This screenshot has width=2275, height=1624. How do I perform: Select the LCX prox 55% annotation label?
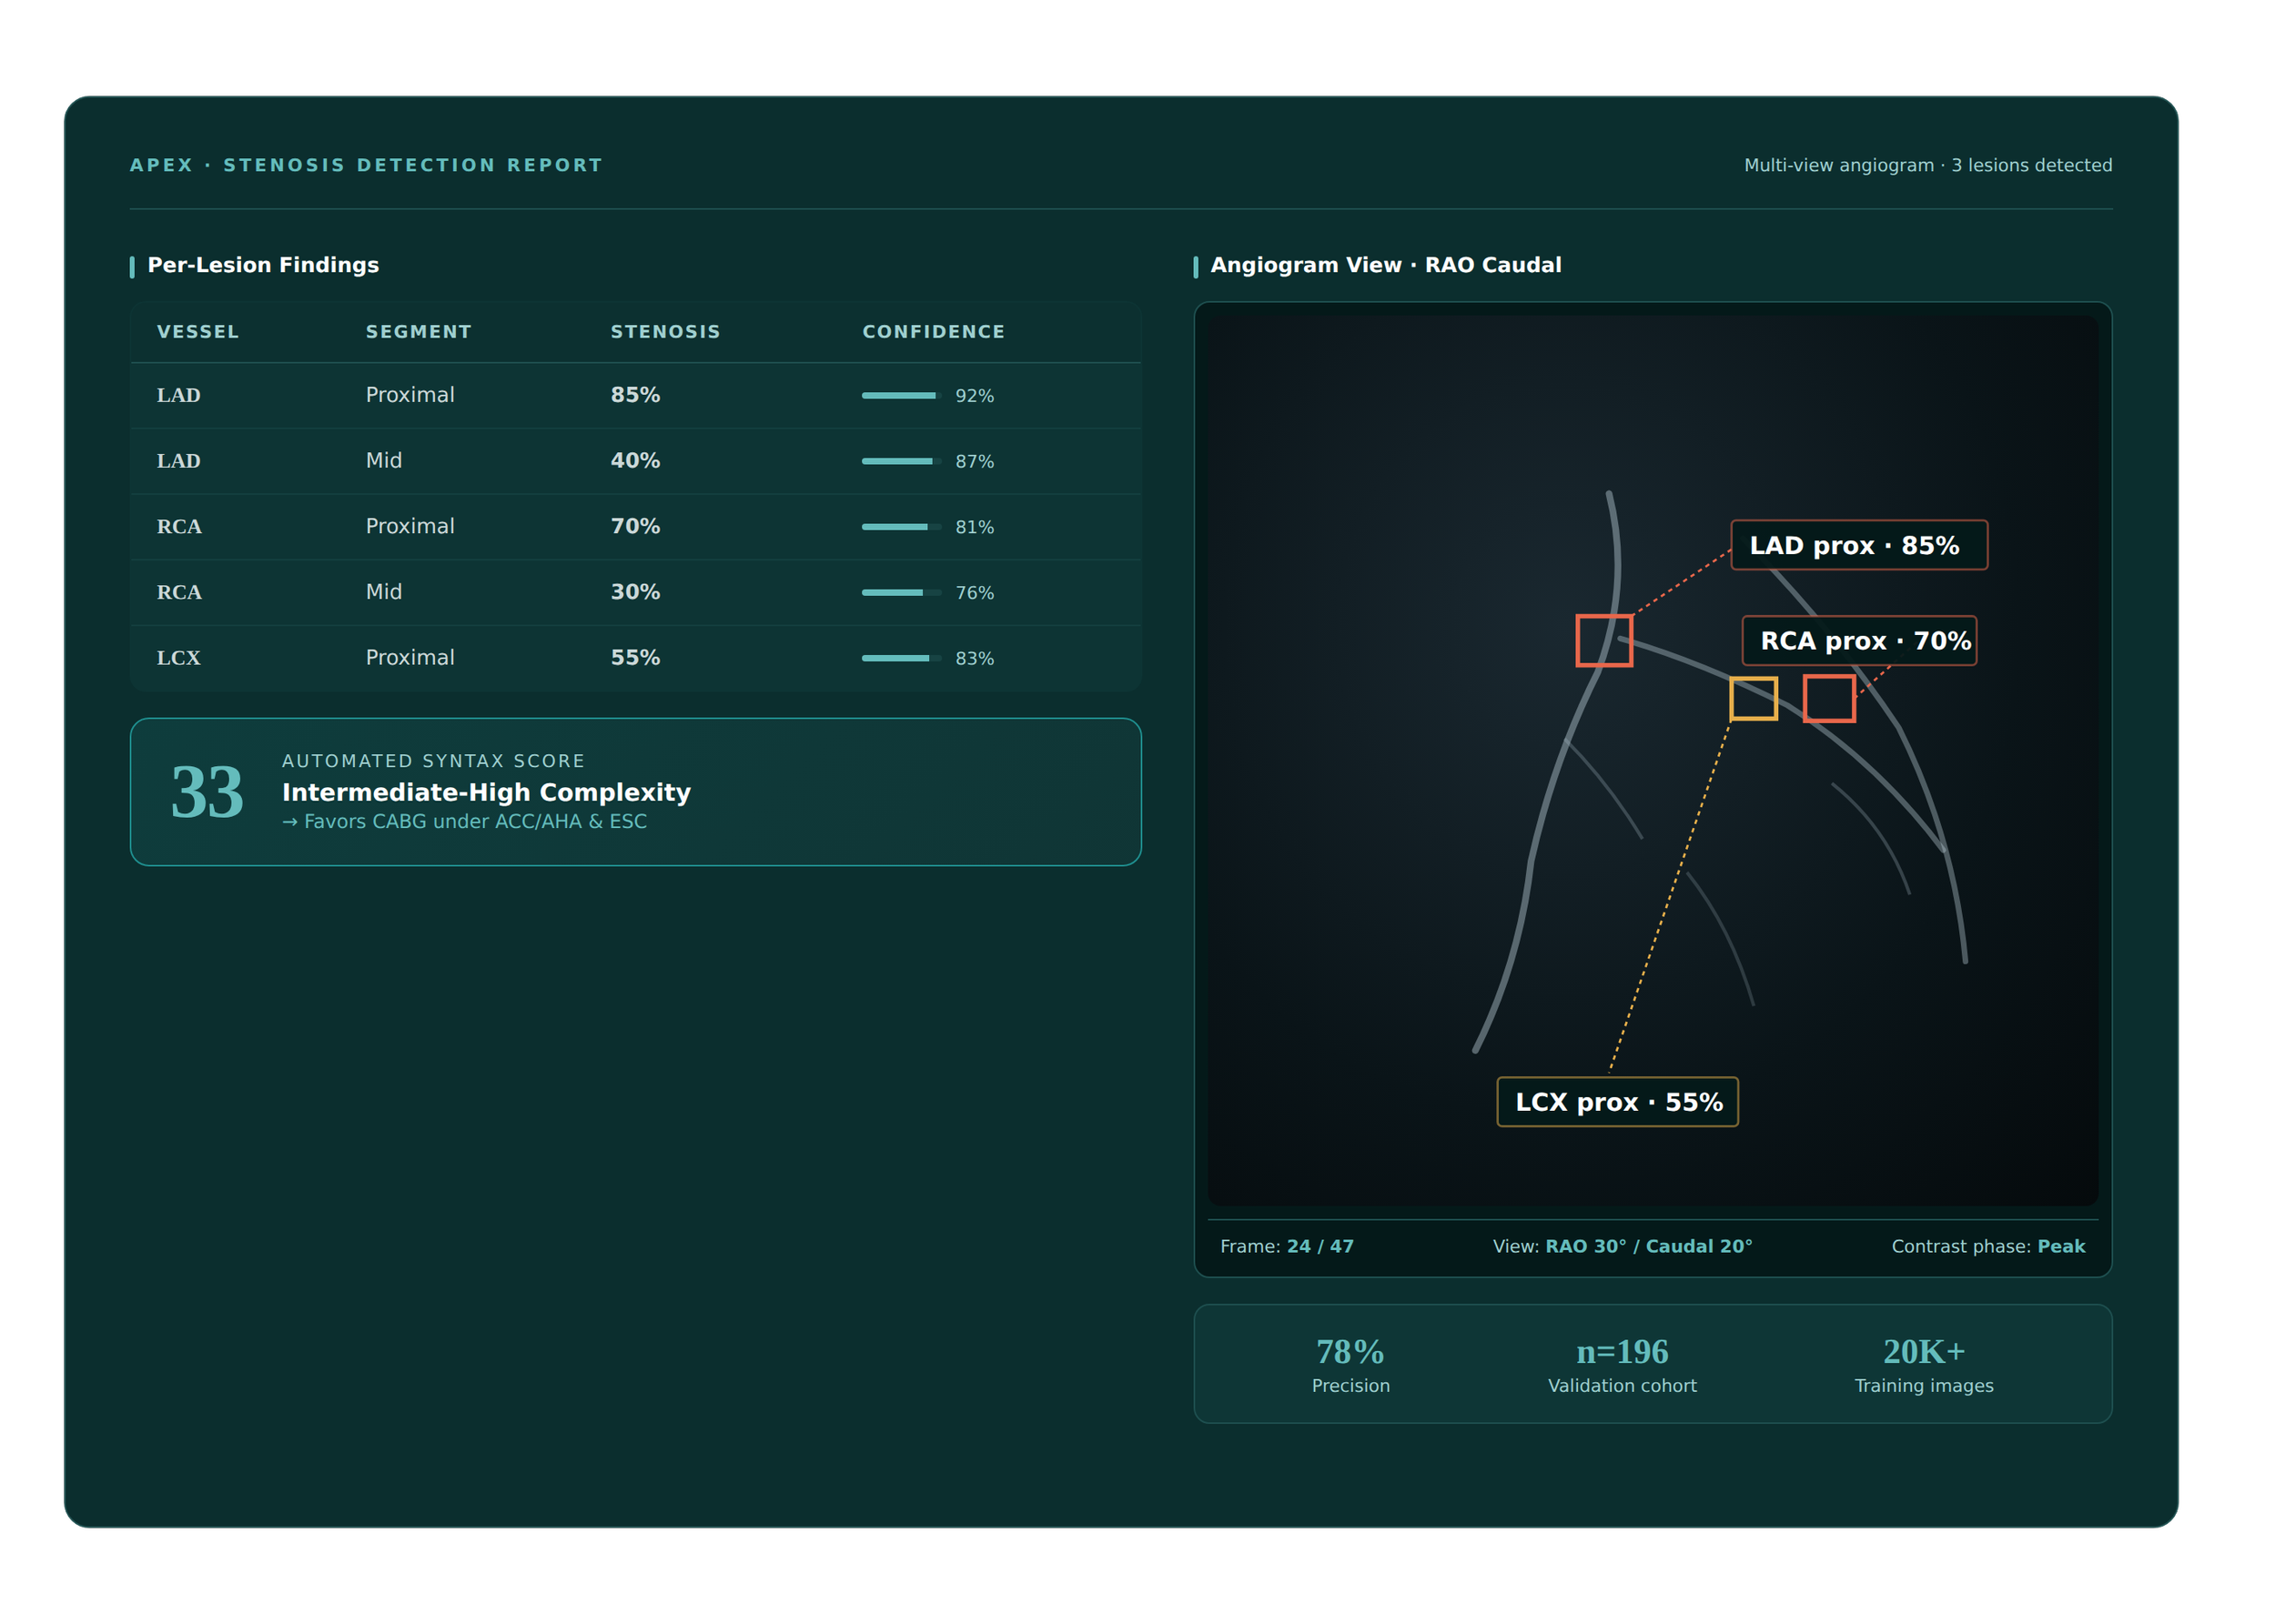click(1617, 1102)
